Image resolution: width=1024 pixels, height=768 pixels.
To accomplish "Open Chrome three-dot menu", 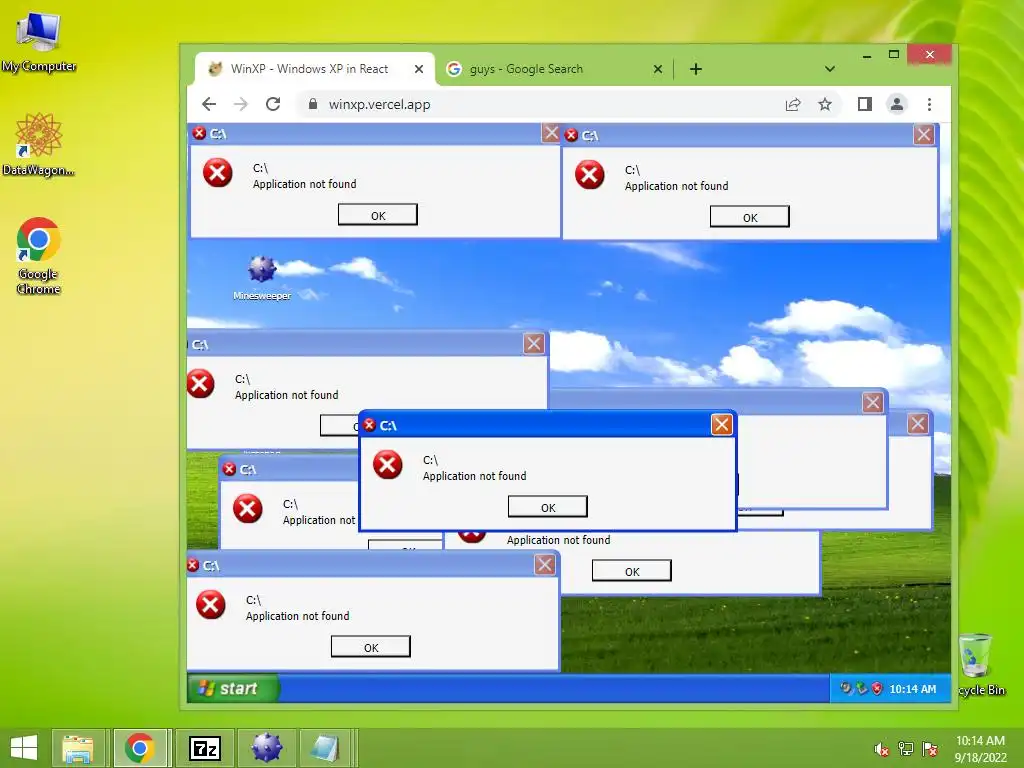I will click(929, 104).
